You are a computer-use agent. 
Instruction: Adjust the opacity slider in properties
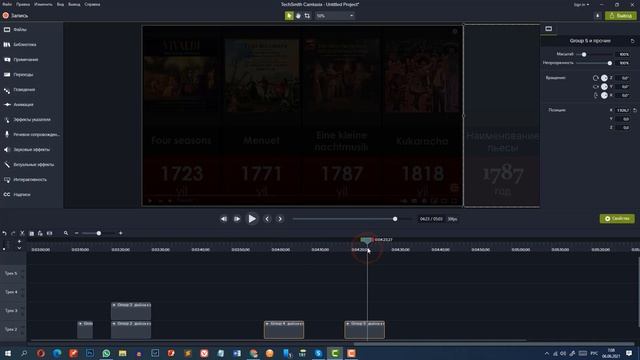610,63
